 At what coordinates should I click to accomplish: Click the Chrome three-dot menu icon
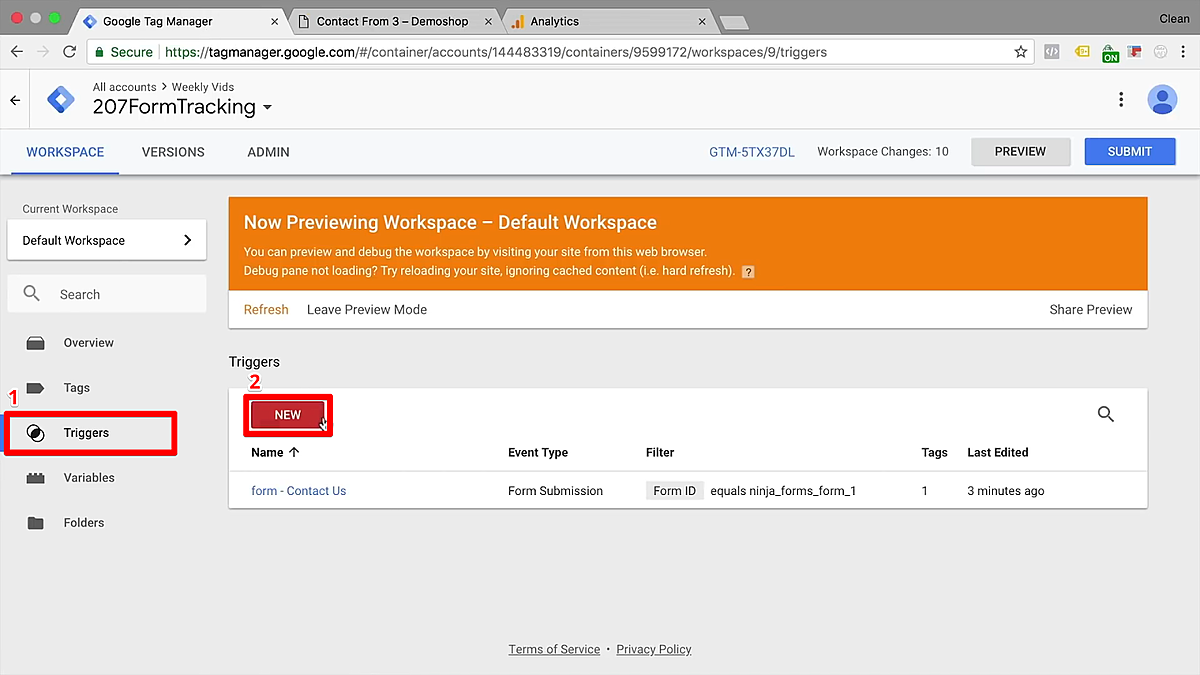[1185, 52]
